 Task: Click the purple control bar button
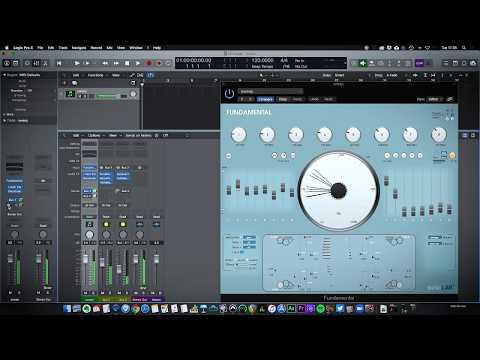point(419,63)
